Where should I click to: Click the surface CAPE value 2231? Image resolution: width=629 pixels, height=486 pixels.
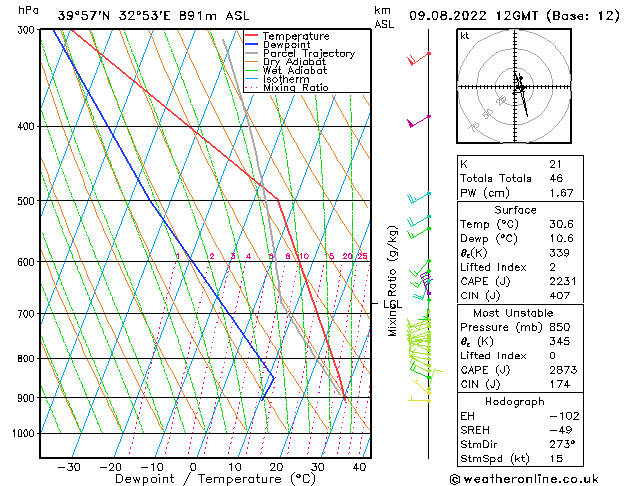click(563, 281)
